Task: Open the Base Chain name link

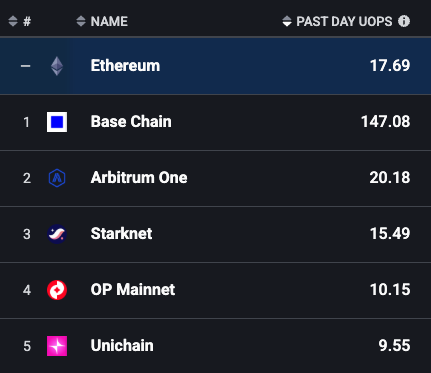Action: tap(131, 121)
